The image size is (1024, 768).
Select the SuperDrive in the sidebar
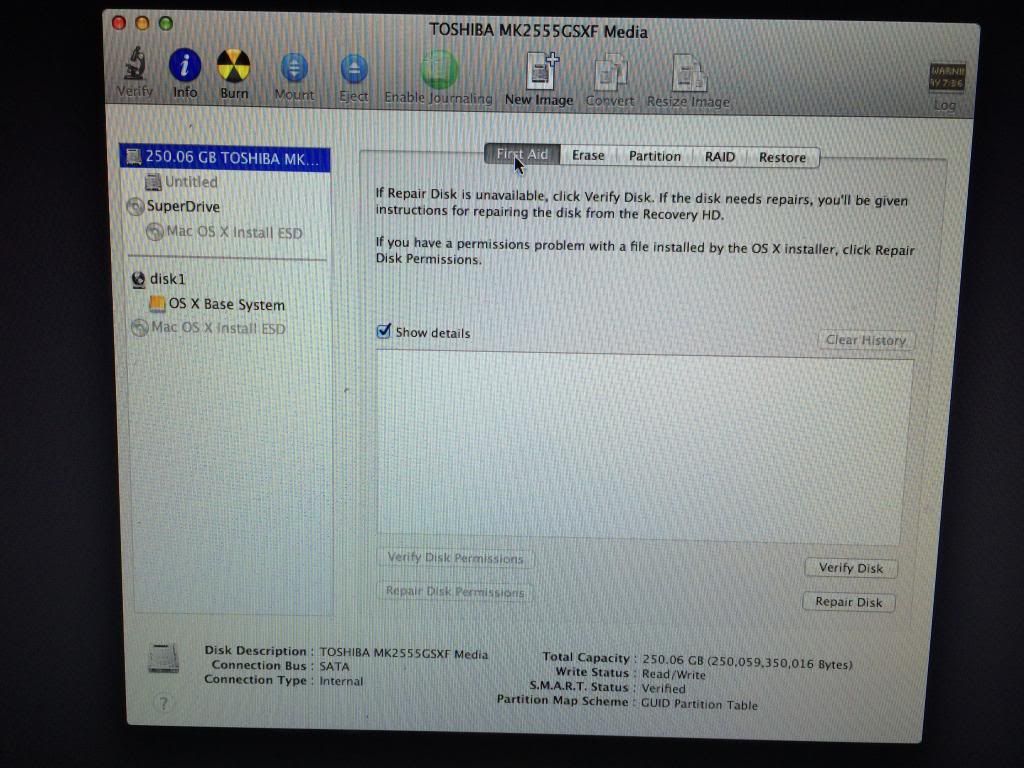[183, 206]
